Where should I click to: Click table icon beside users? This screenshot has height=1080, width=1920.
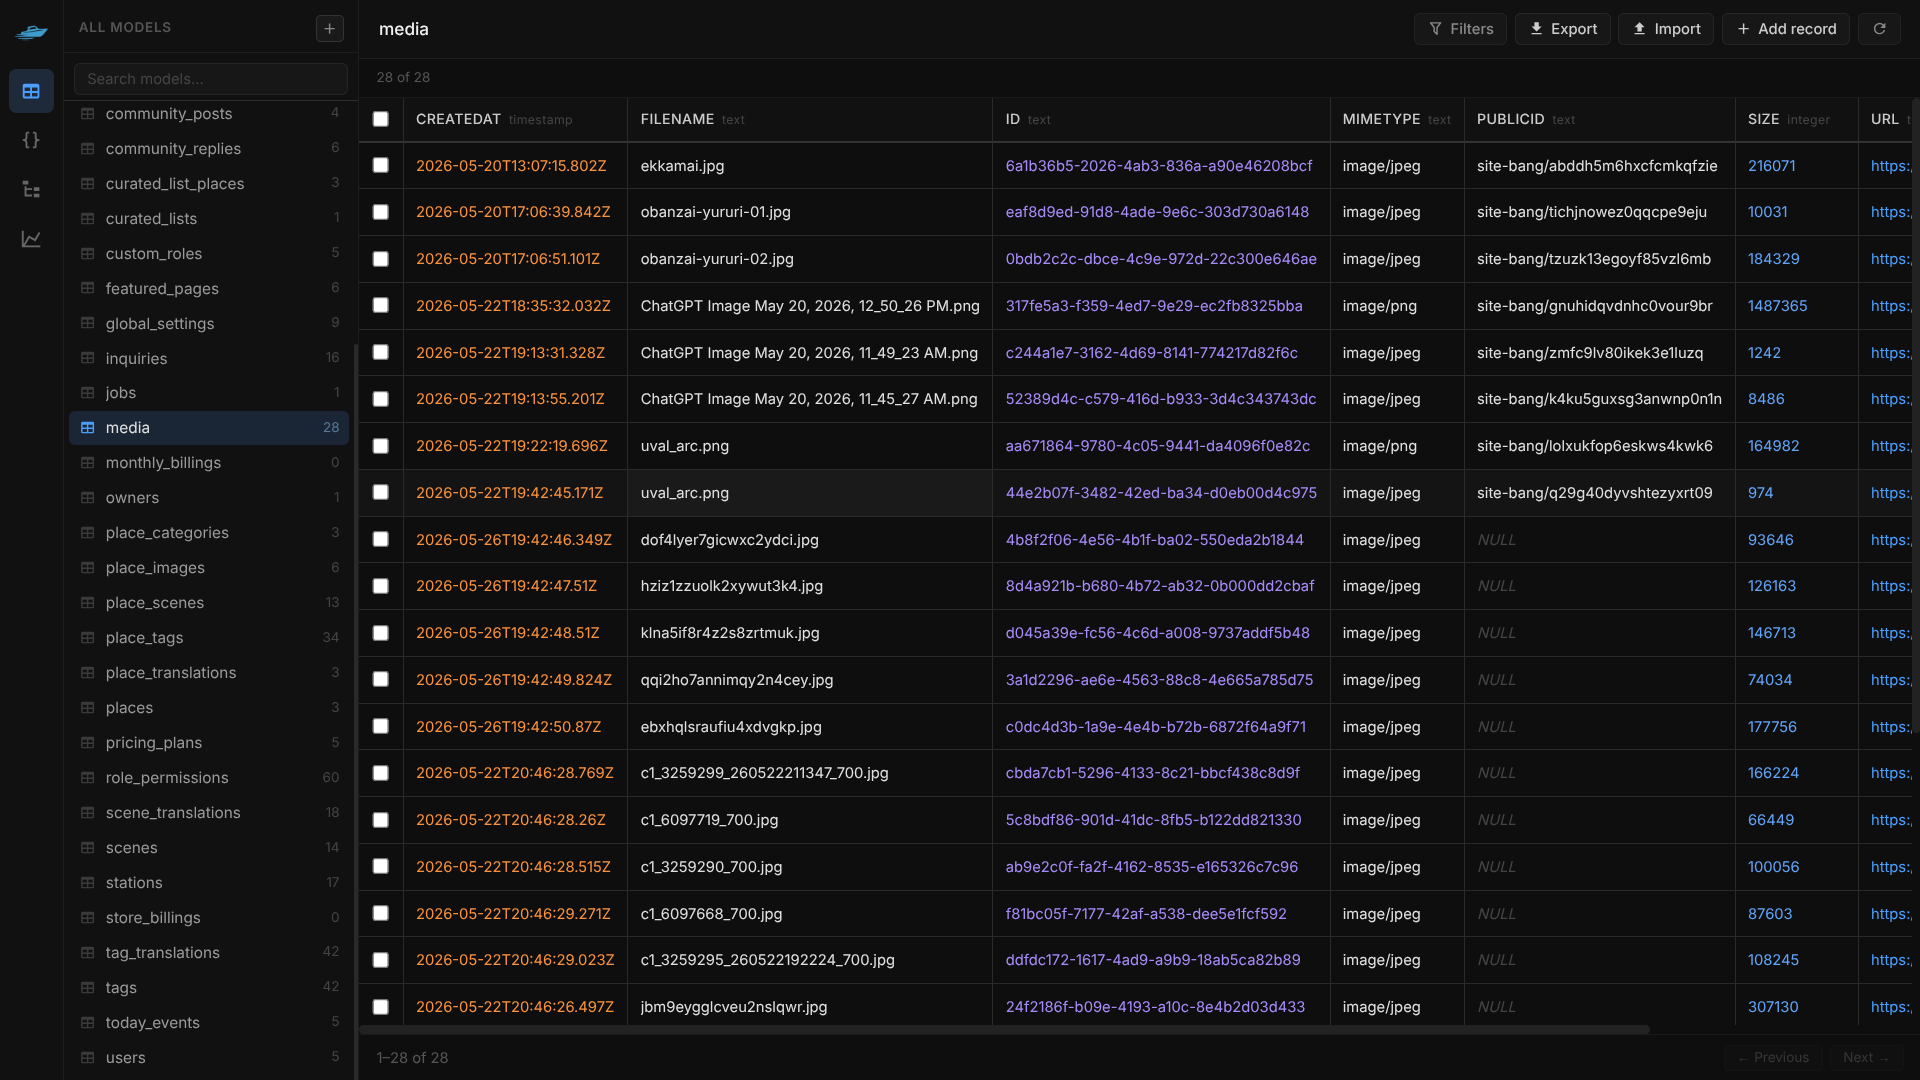click(x=88, y=1058)
